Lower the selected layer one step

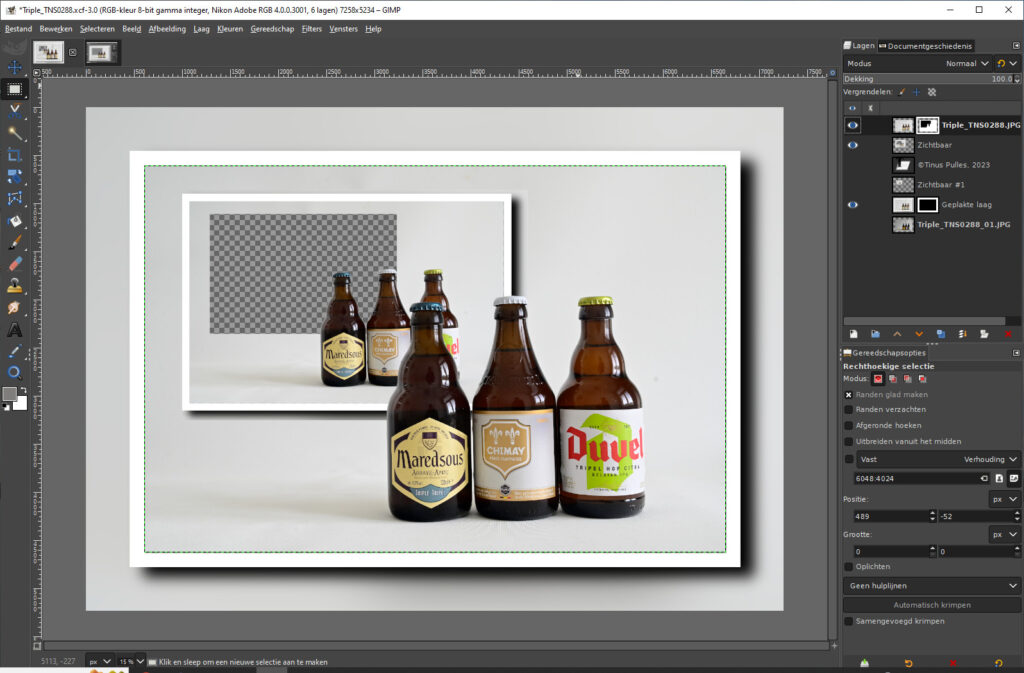point(919,334)
